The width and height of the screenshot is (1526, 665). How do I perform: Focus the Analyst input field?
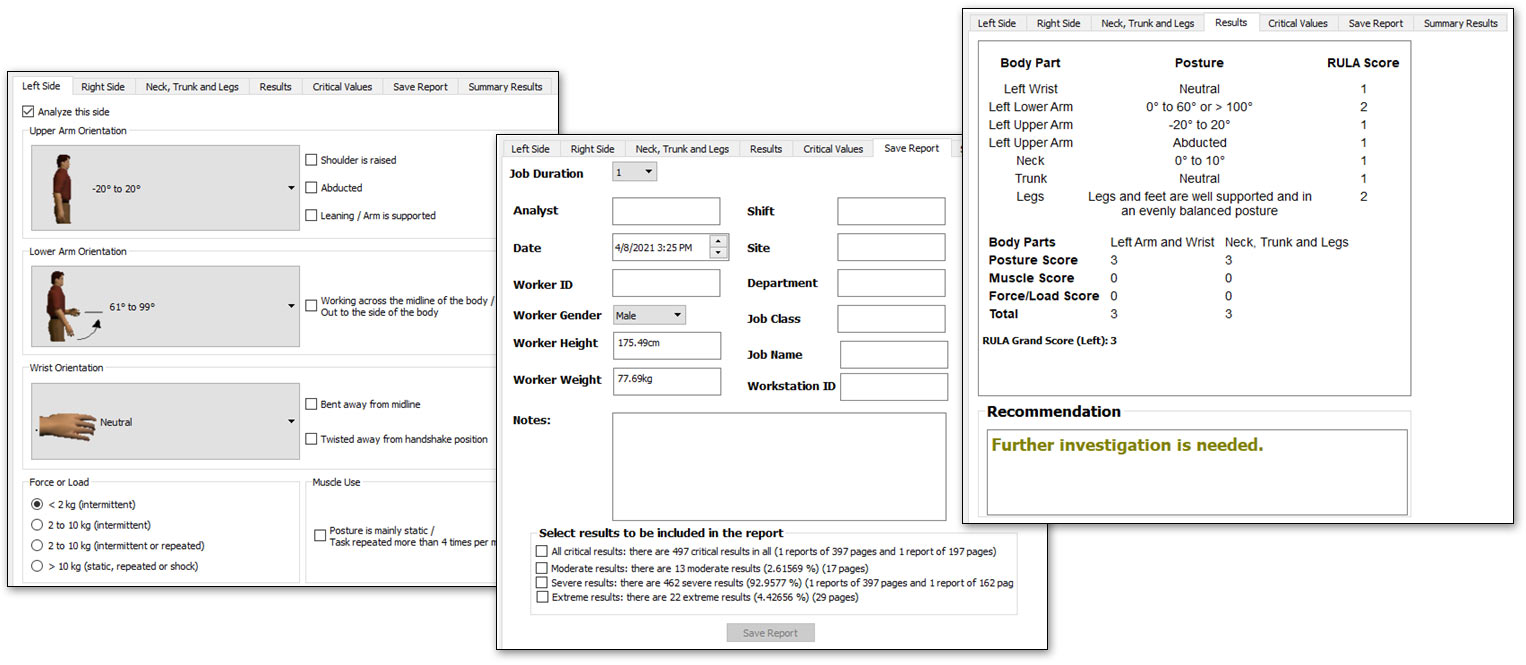[666, 211]
